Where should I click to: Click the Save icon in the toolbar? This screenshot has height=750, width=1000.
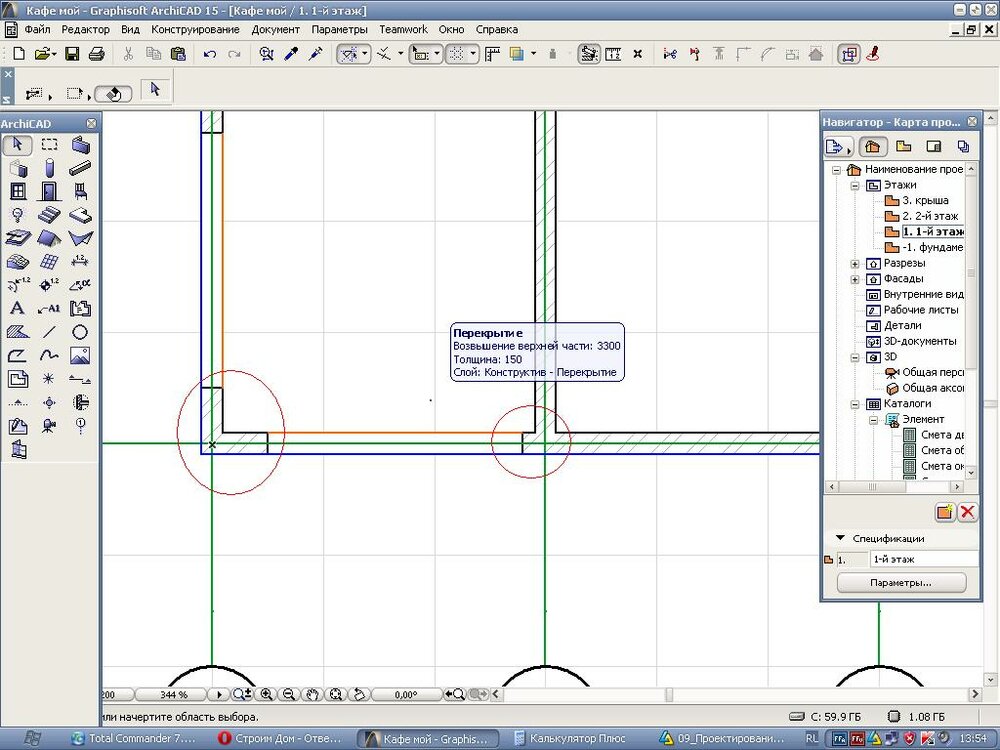click(72, 54)
